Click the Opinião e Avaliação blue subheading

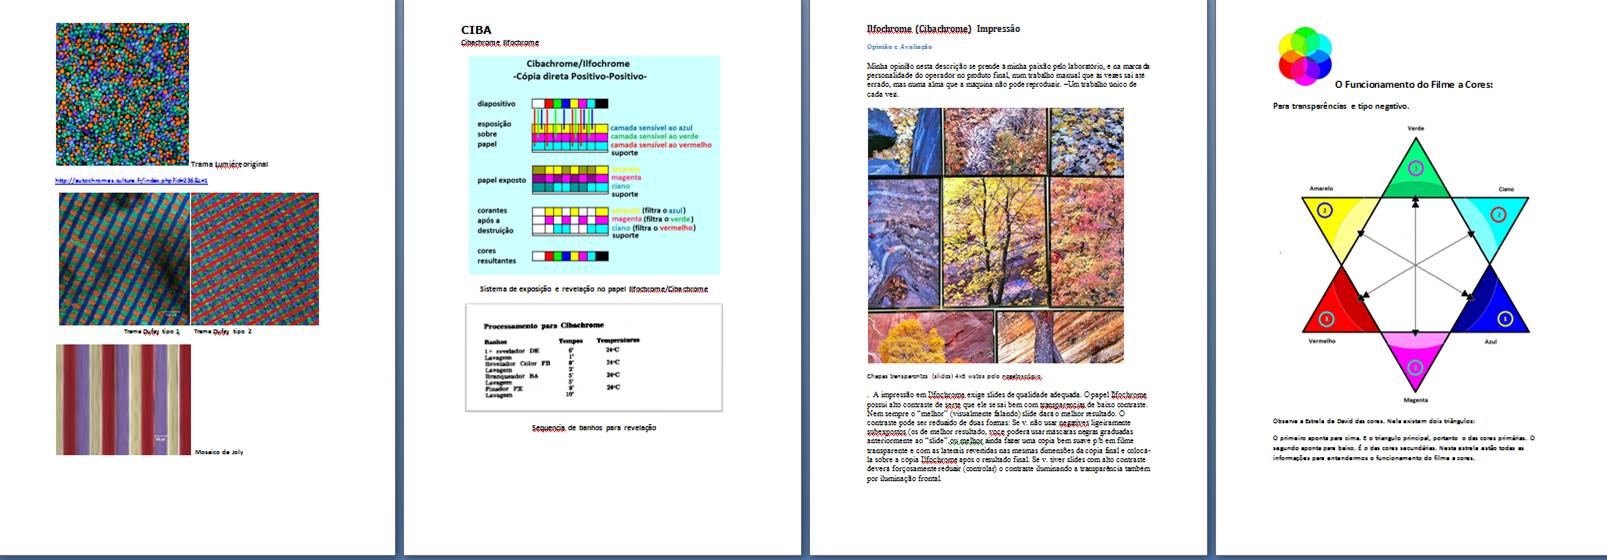[x=899, y=47]
